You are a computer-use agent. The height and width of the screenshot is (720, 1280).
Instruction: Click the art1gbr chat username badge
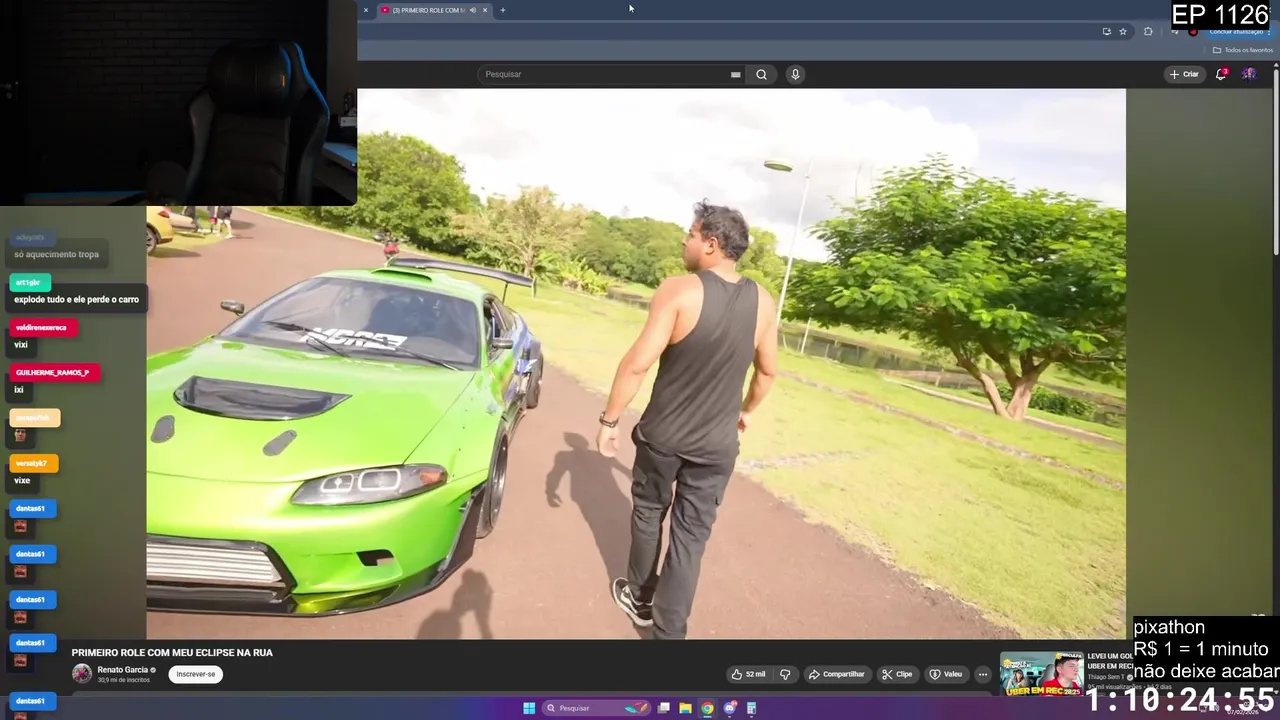pos(30,283)
